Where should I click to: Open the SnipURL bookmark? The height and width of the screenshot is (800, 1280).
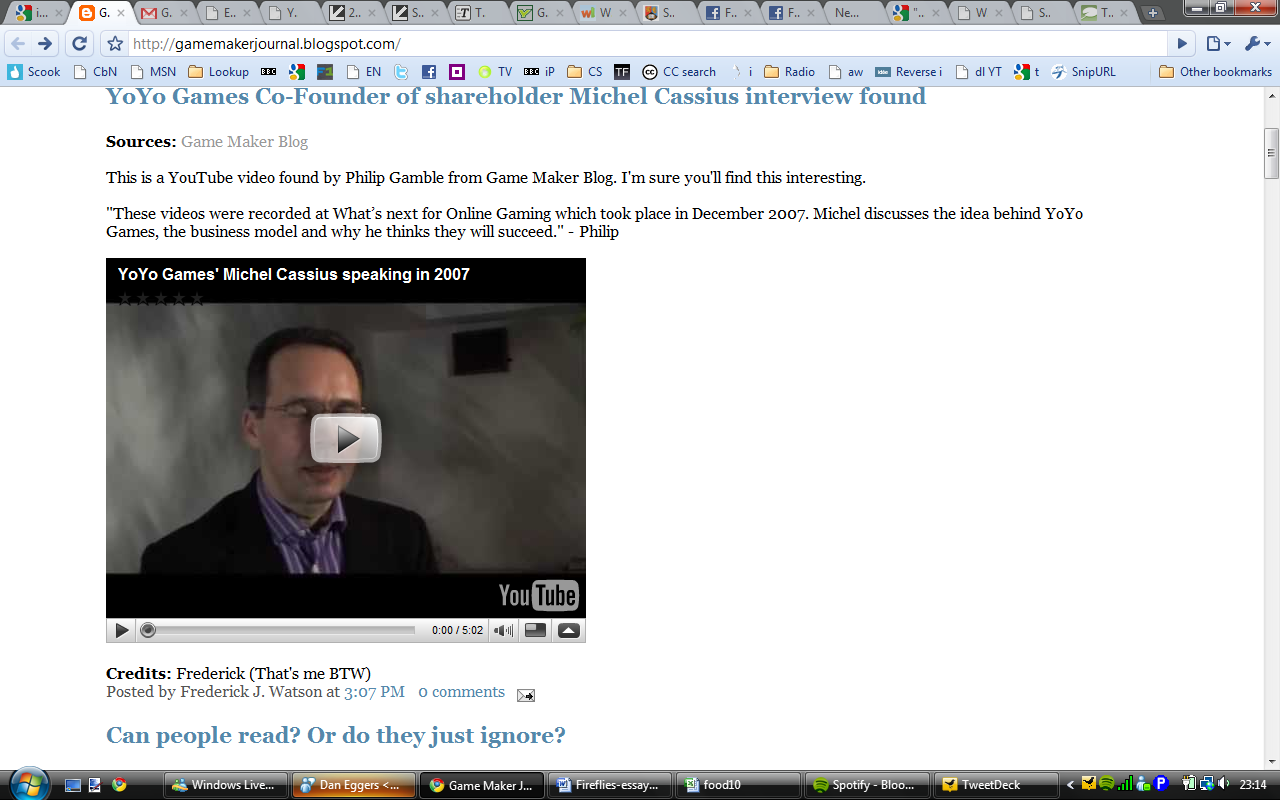[1083, 72]
